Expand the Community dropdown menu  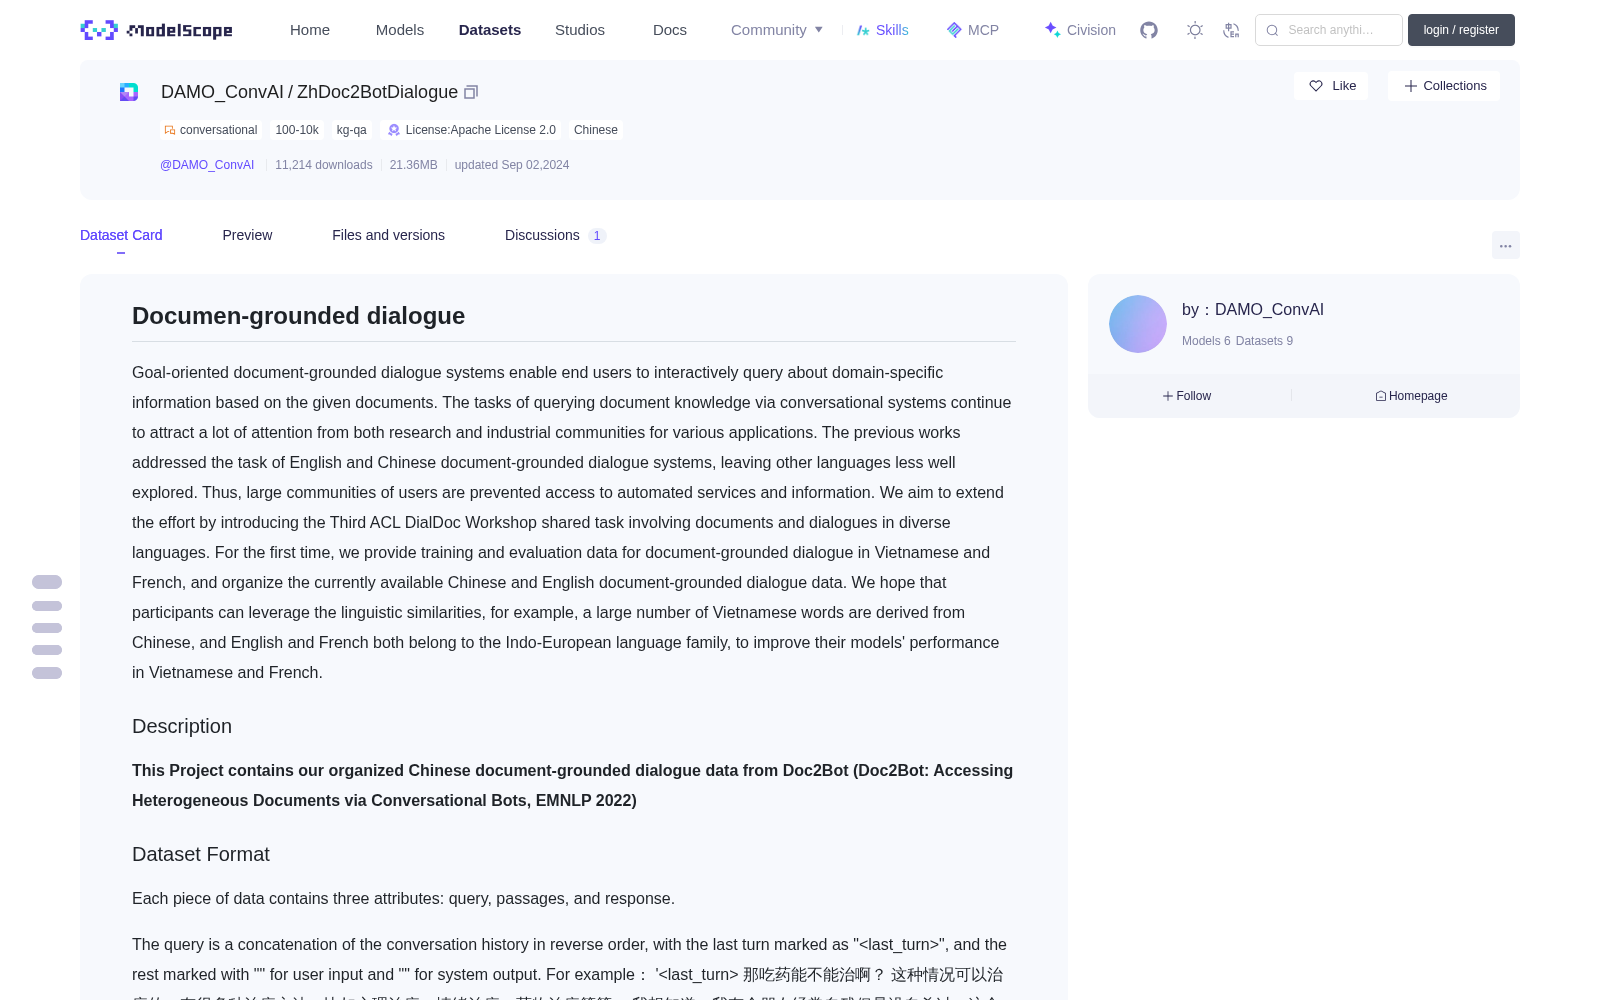coord(777,30)
